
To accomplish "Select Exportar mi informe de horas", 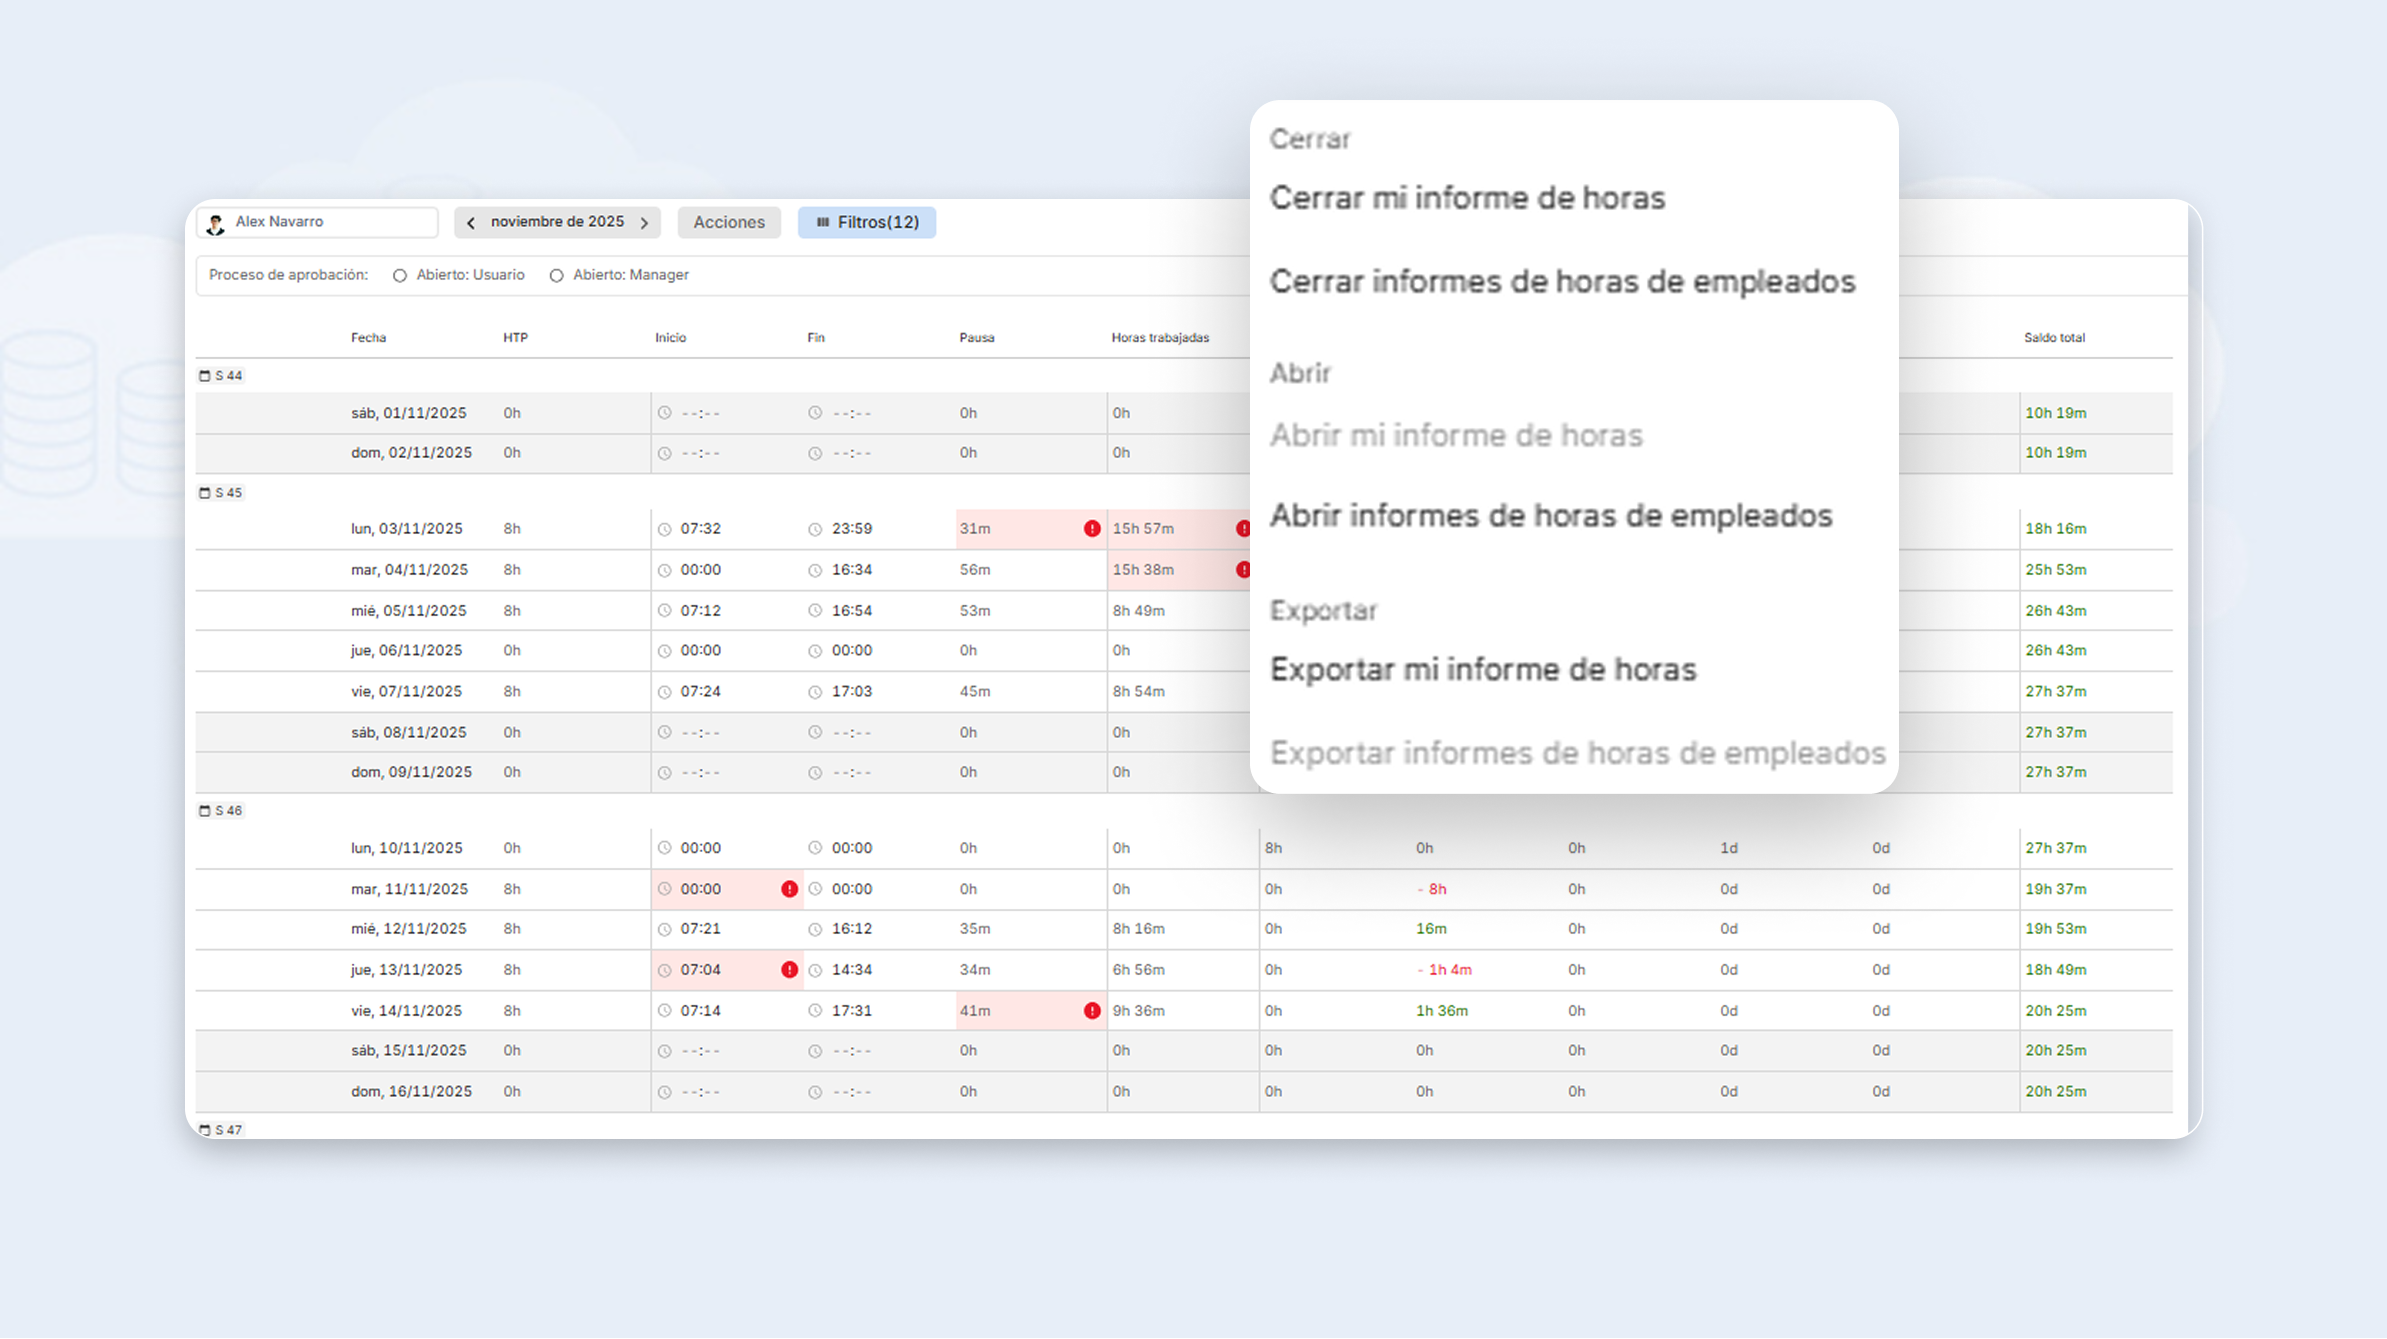I will click(x=1483, y=669).
